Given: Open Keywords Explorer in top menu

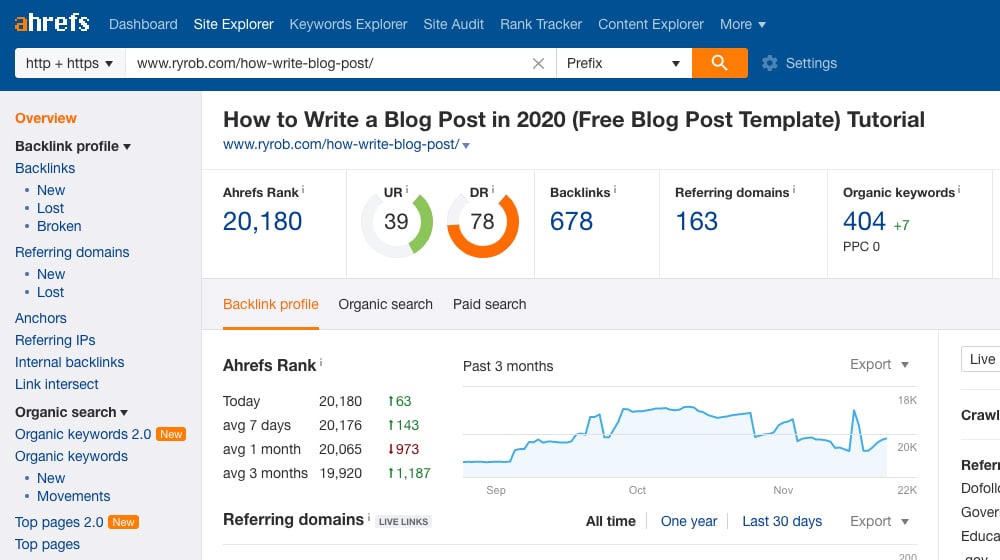Looking at the screenshot, I should [x=348, y=24].
